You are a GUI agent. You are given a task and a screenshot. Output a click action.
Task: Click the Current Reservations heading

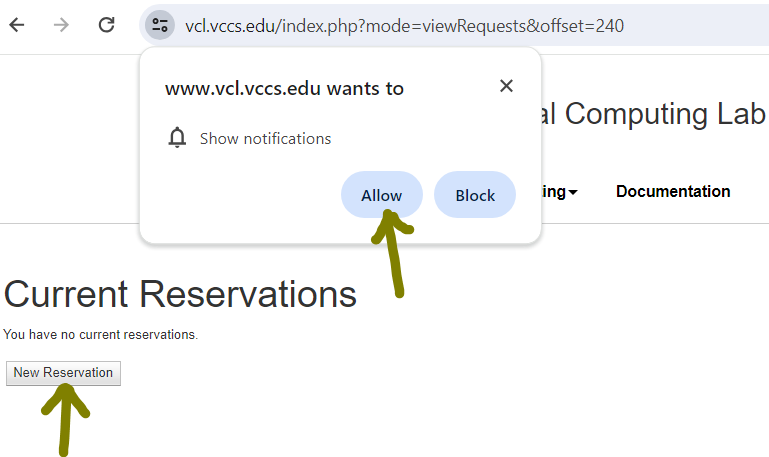(180, 294)
